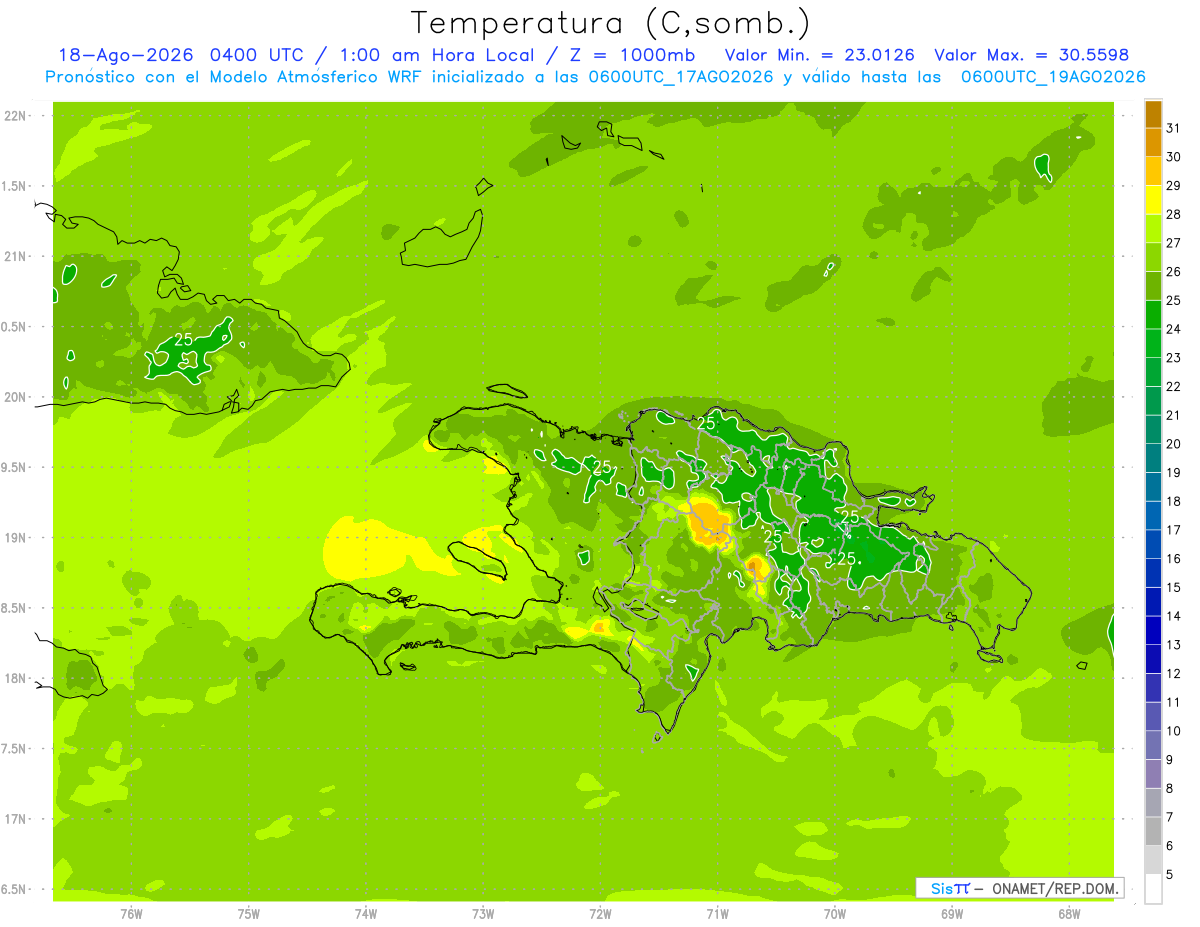The width and height of the screenshot is (1200, 927).
Task: Click the gray 6 degree legend swatch
Action: pos(1153,832)
